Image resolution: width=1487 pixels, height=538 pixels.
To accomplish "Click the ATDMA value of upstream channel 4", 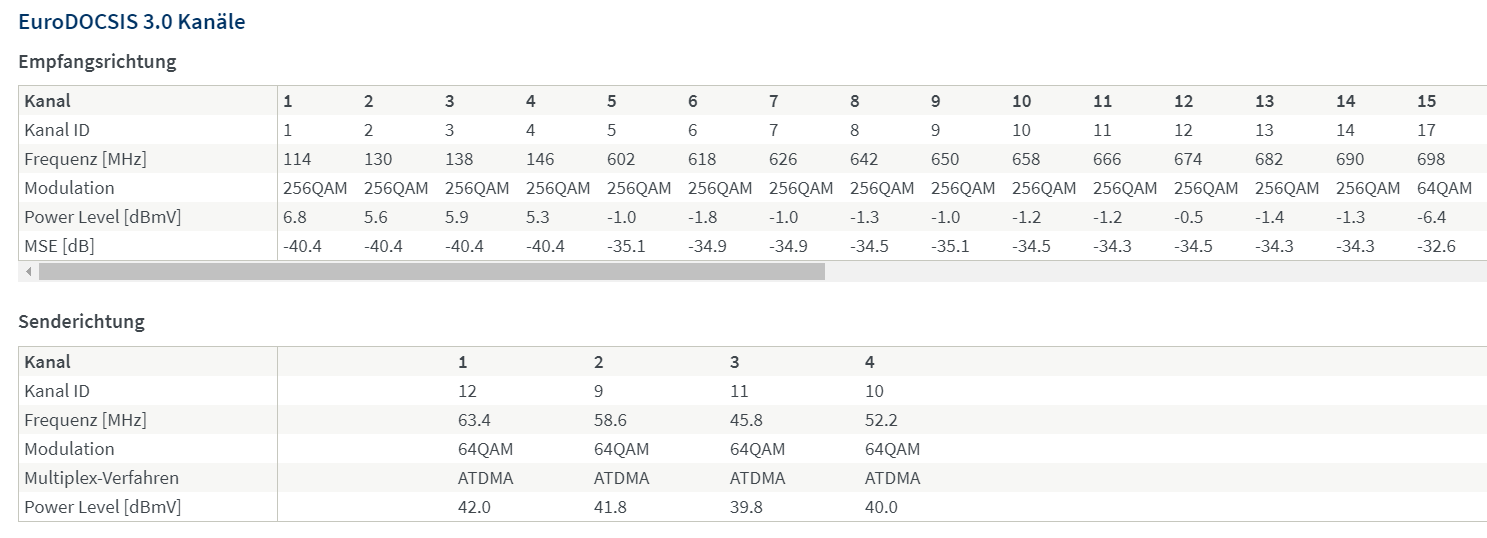I will (x=892, y=478).
